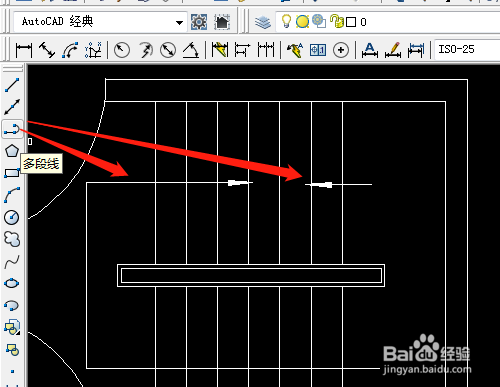Toggle layer 0 viewport freeze icon
Viewport: 500px width, 387px height.
[319, 21]
